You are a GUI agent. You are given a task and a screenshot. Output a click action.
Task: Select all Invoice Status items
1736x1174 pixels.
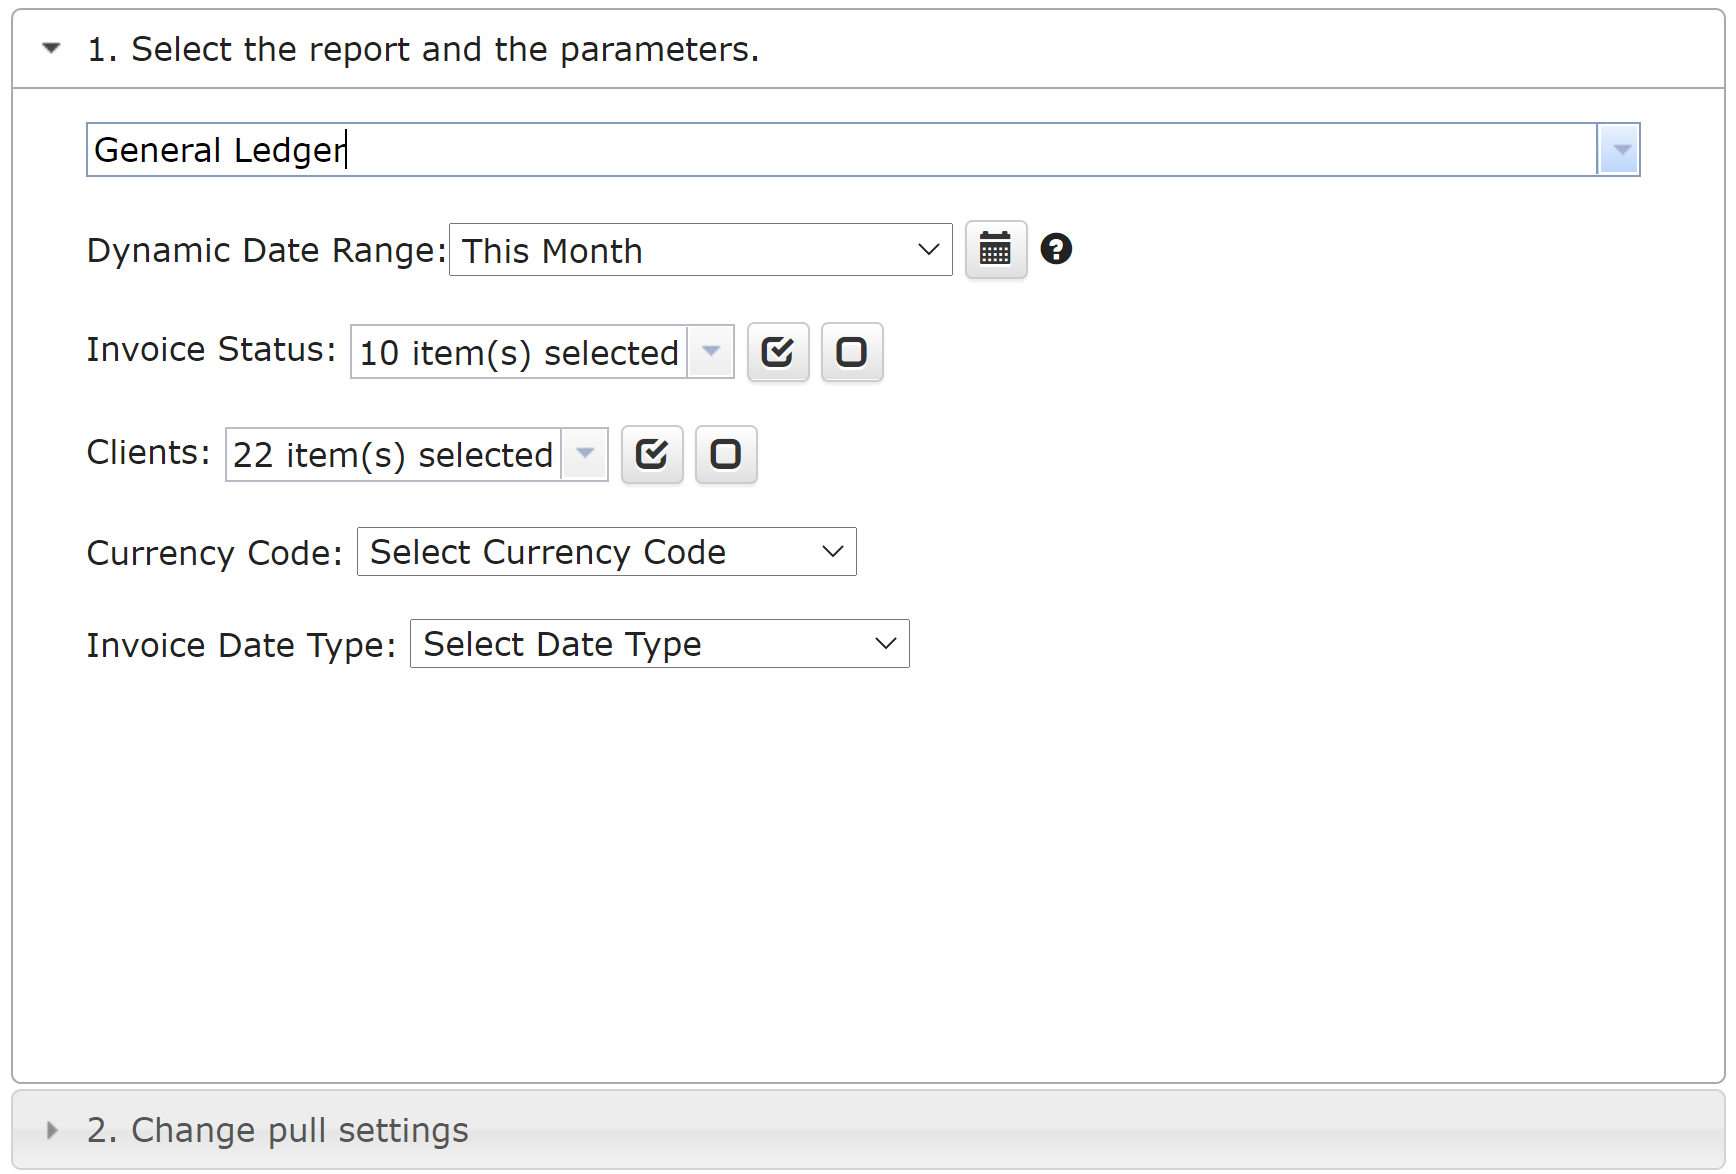point(777,352)
